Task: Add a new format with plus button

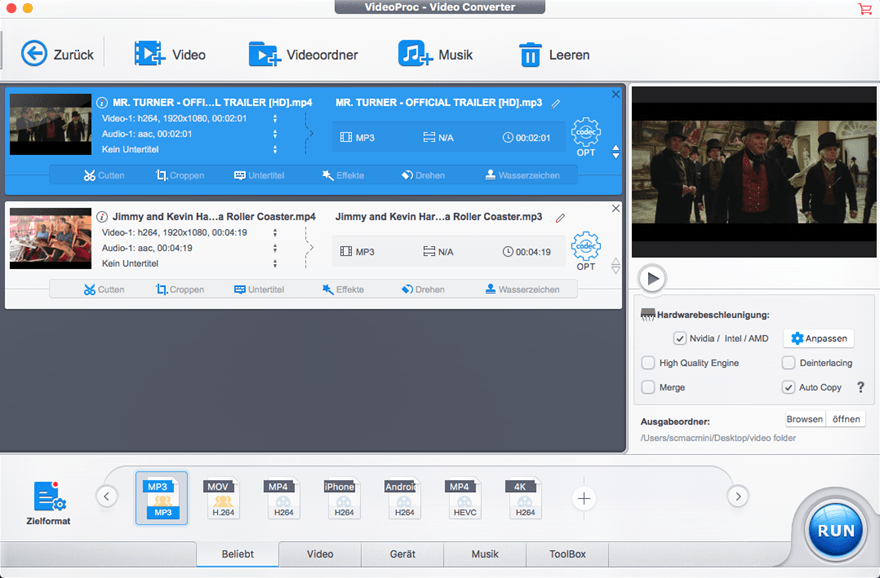Action: pos(584,498)
